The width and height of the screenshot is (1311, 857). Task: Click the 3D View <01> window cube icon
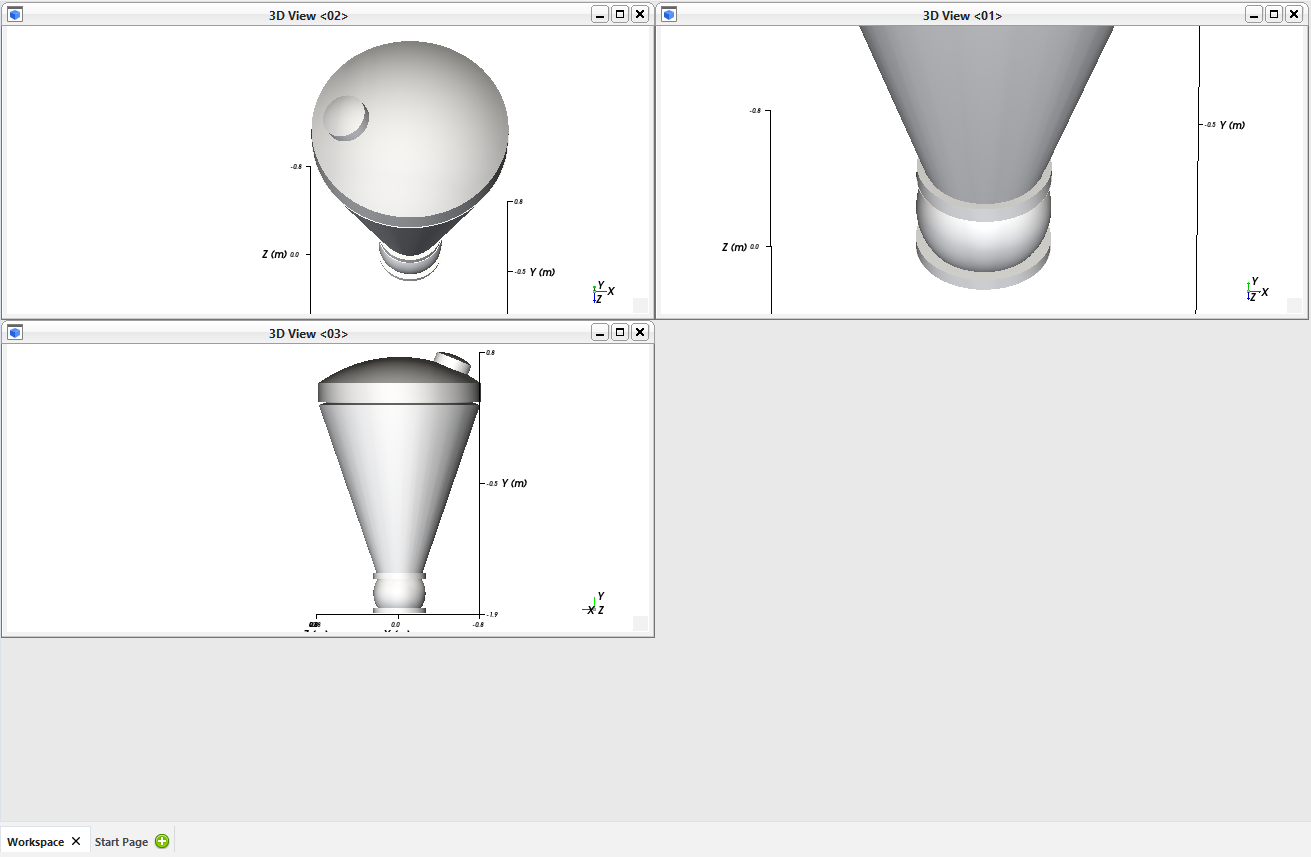coord(669,15)
